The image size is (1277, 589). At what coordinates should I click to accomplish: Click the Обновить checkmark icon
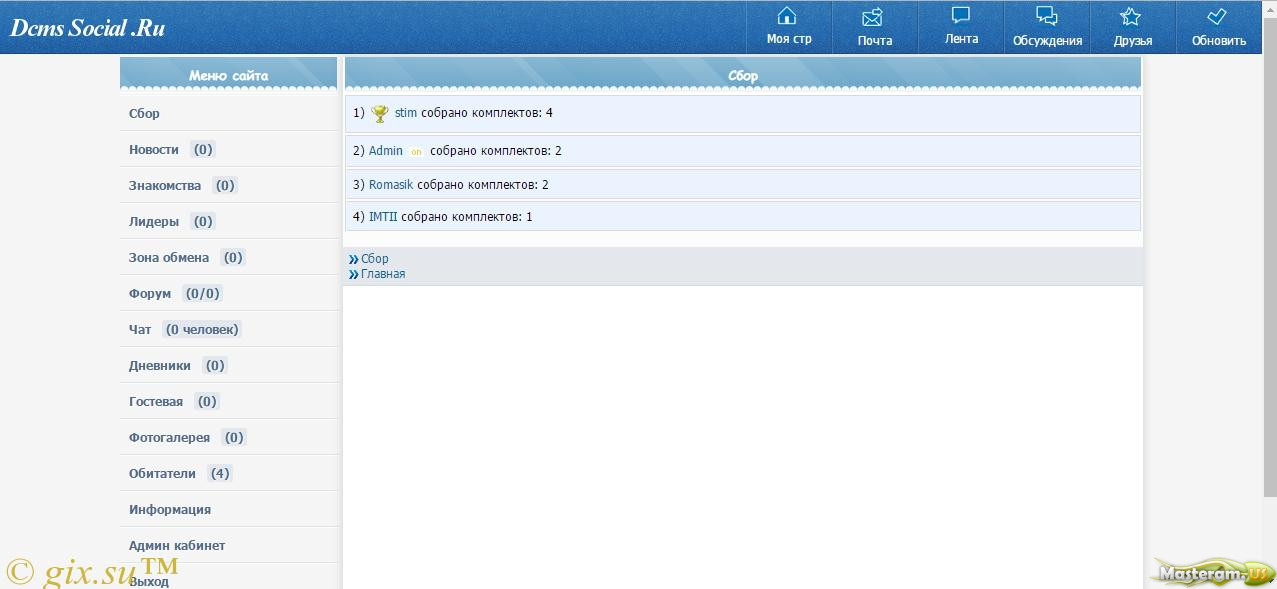tap(1217, 17)
